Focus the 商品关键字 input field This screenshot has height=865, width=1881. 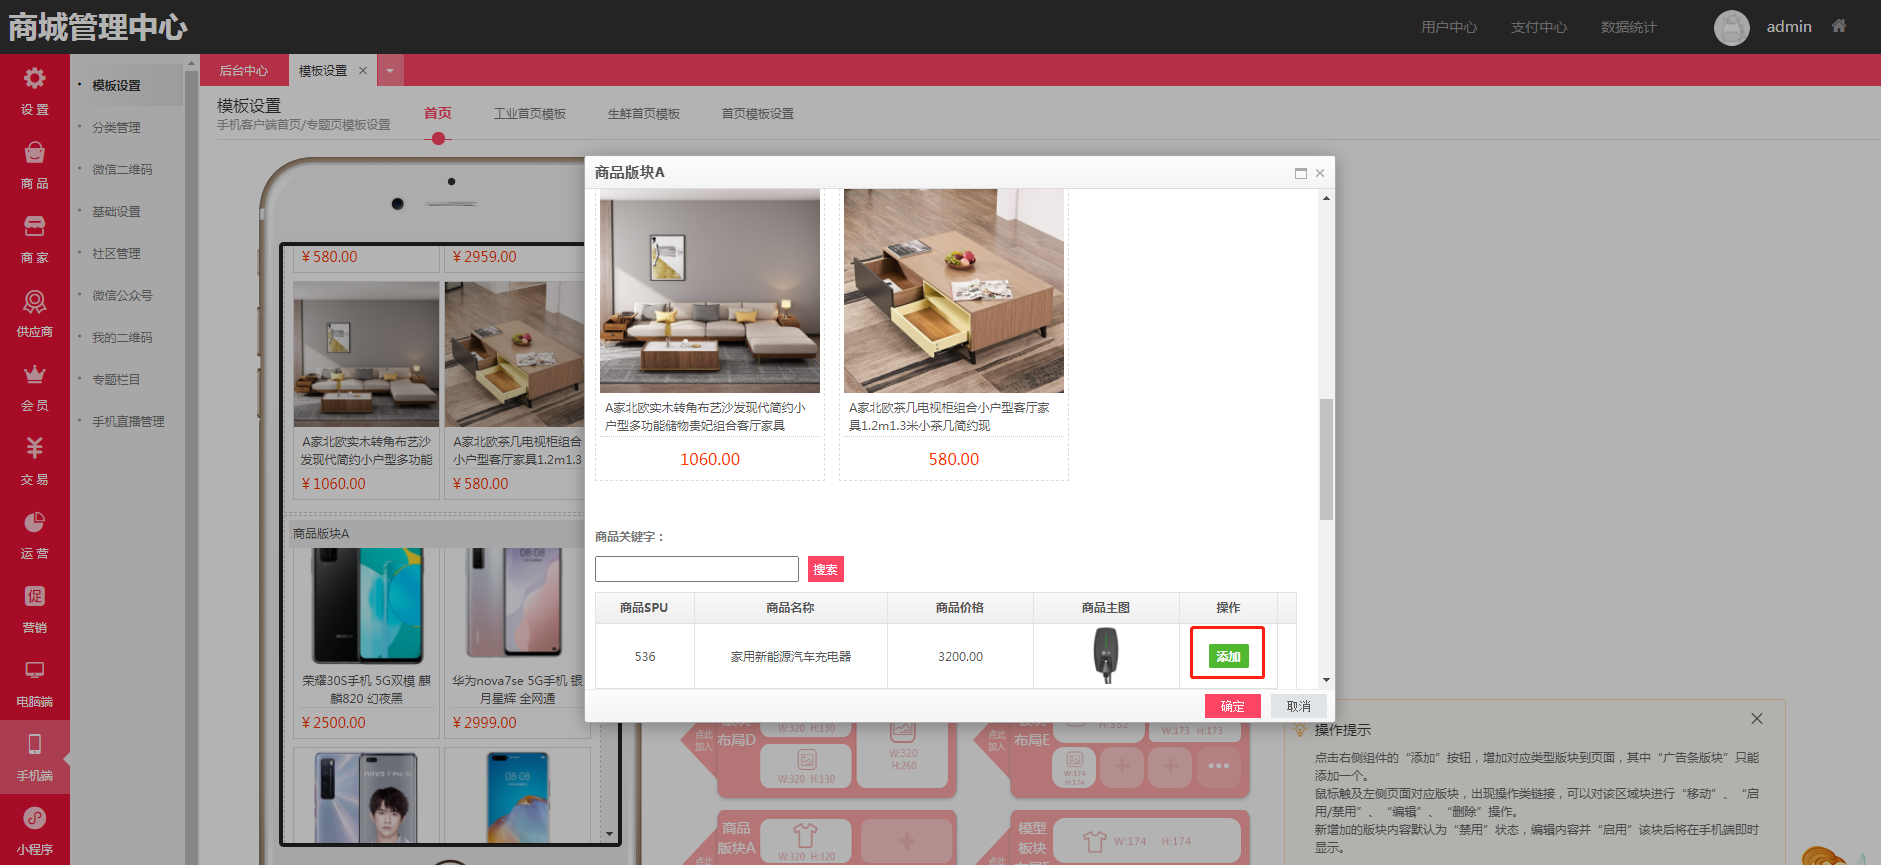[x=697, y=569]
